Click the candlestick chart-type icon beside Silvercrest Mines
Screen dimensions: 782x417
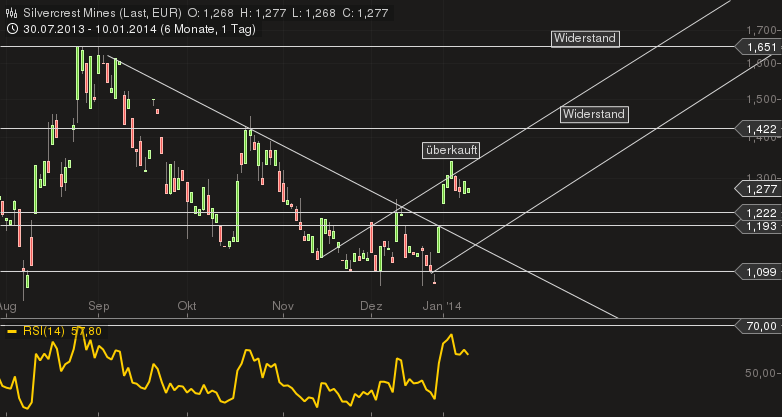(x=10, y=12)
